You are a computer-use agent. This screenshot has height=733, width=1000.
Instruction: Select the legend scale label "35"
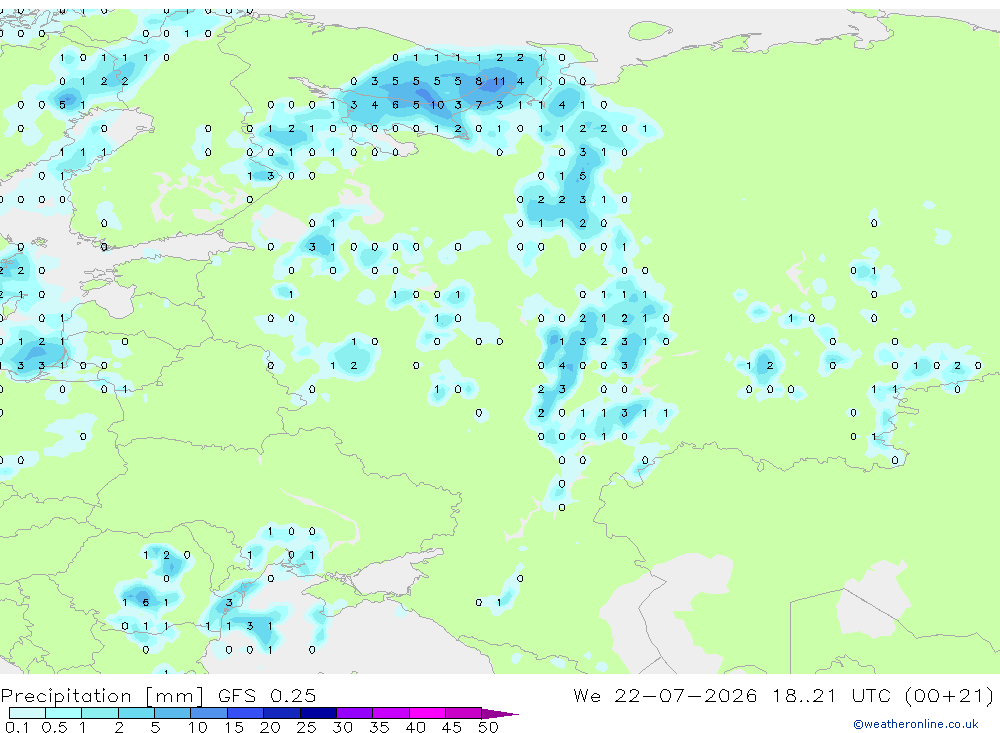tap(379, 727)
